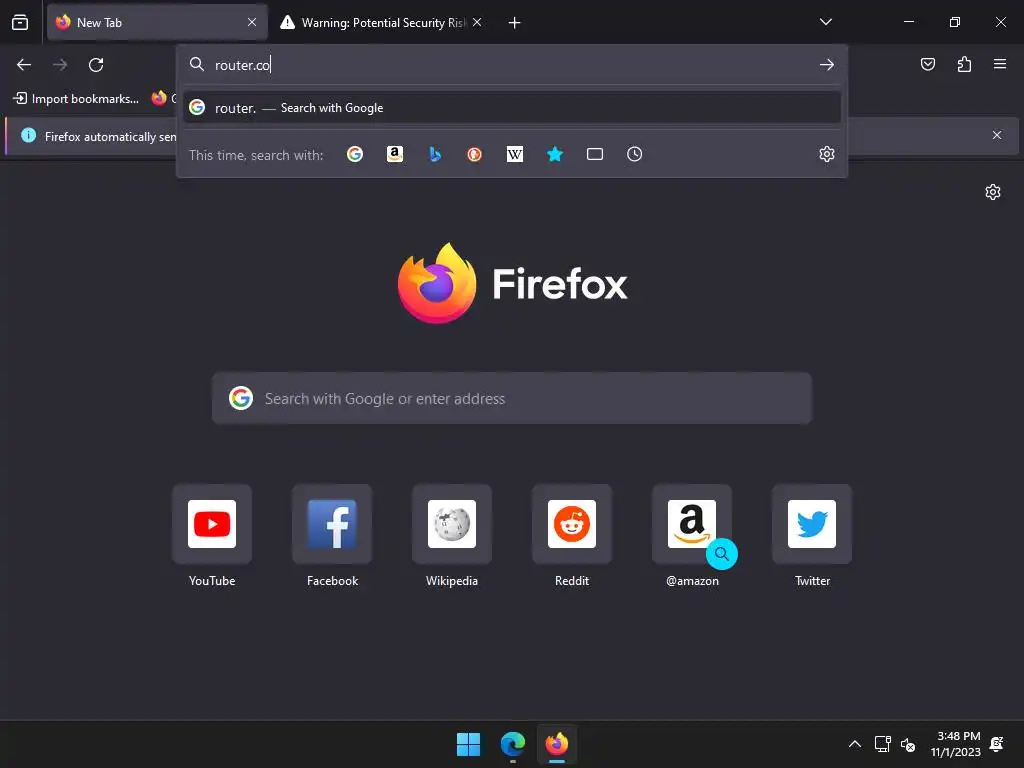Search this time with Amazon icon
The width and height of the screenshot is (1024, 768).
point(394,154)
